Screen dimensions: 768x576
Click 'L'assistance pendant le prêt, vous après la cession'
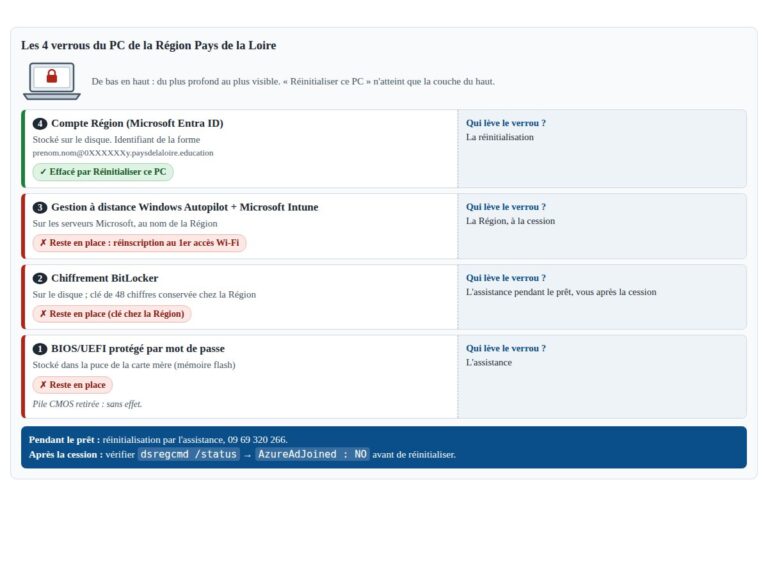(561, 292)
